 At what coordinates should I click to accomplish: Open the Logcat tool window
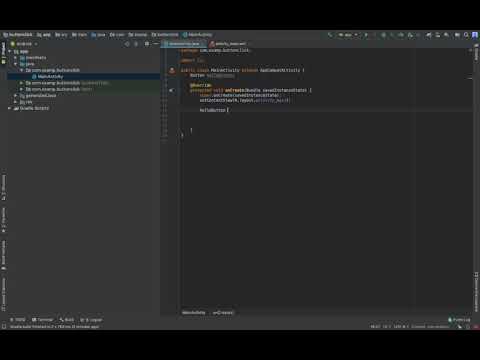[x=91, y=320]
